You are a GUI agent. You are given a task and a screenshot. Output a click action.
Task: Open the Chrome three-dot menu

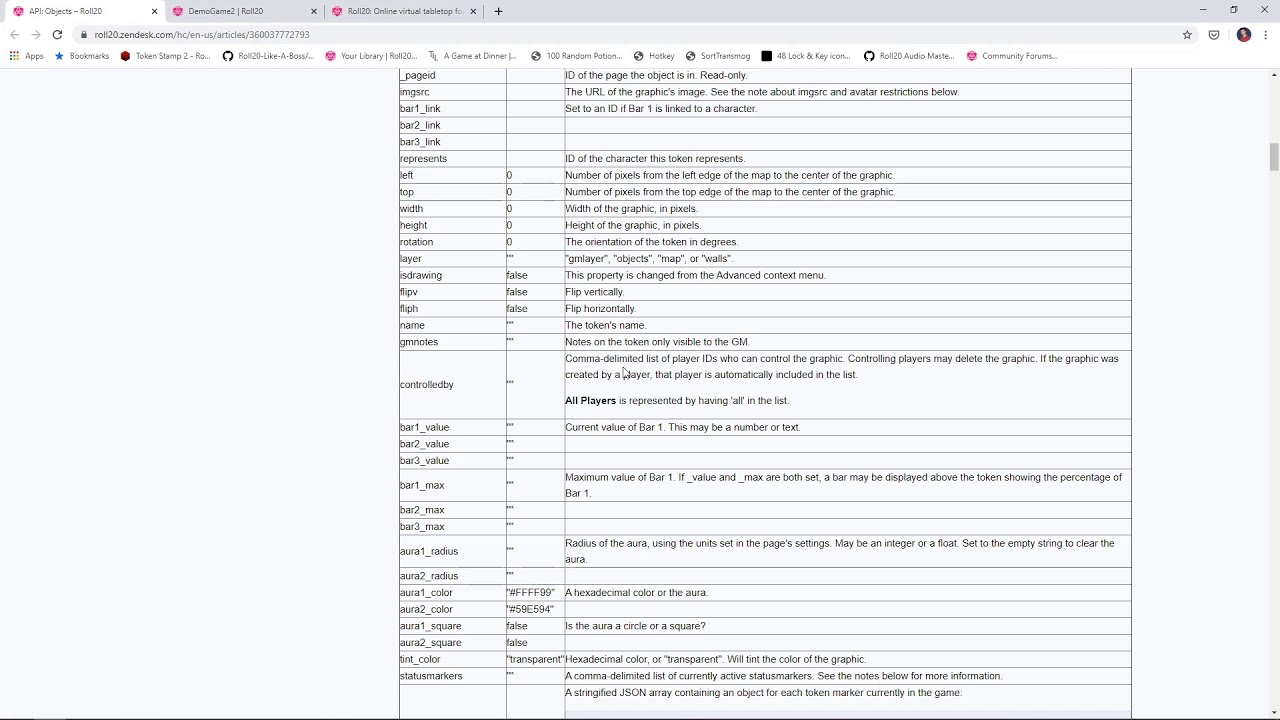point(1266,34)
